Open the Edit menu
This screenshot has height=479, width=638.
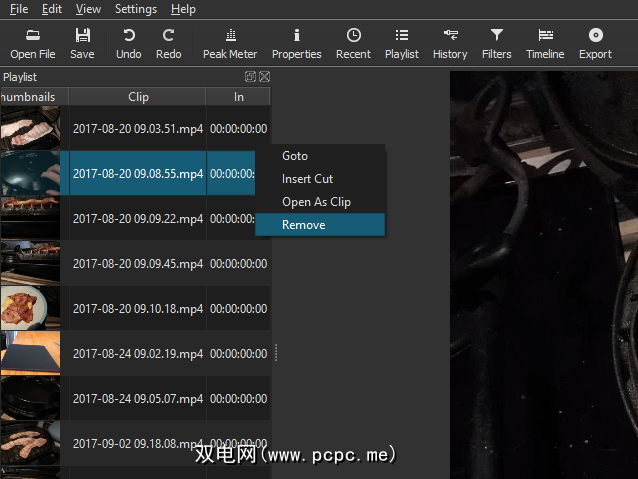tap(52, 9)
